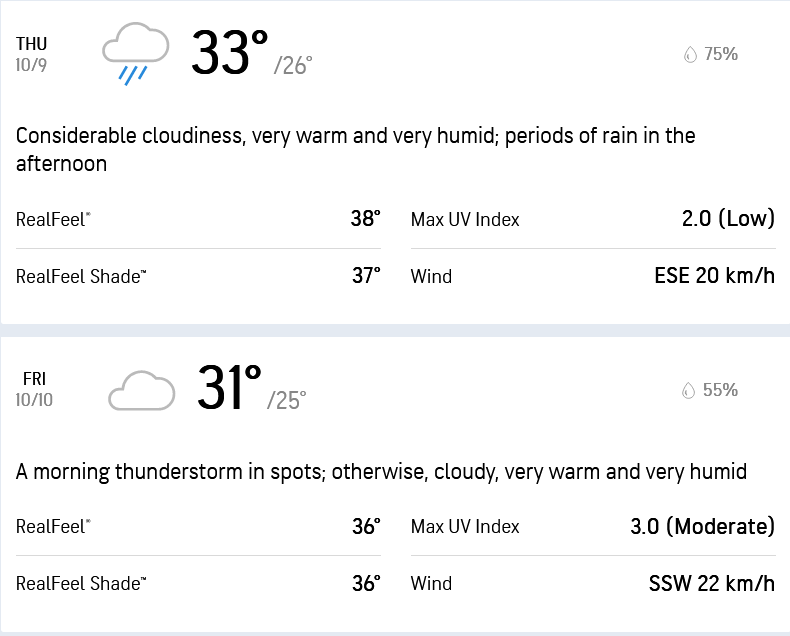
Task: Select Friday's morning thunderstorm description
Action: tap(381, 471)
